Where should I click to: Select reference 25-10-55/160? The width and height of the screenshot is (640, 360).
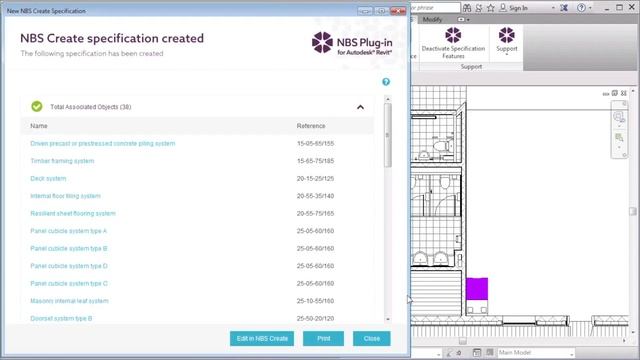(315, 301)
